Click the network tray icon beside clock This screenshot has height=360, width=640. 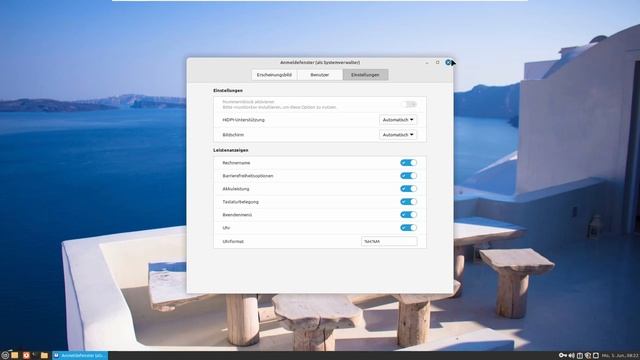[x=596, y=356]
